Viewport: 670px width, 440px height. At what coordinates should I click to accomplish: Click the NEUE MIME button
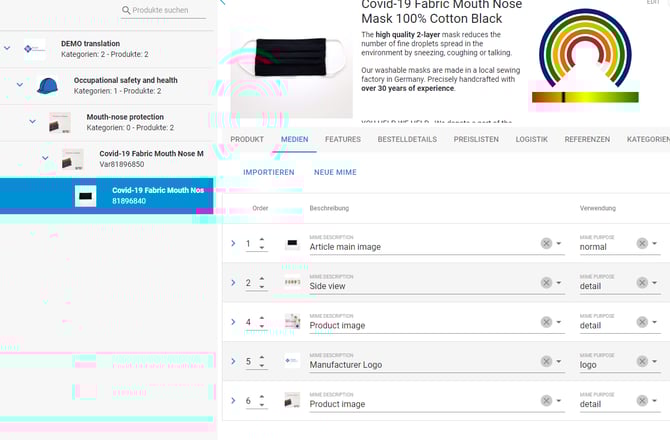335,172
